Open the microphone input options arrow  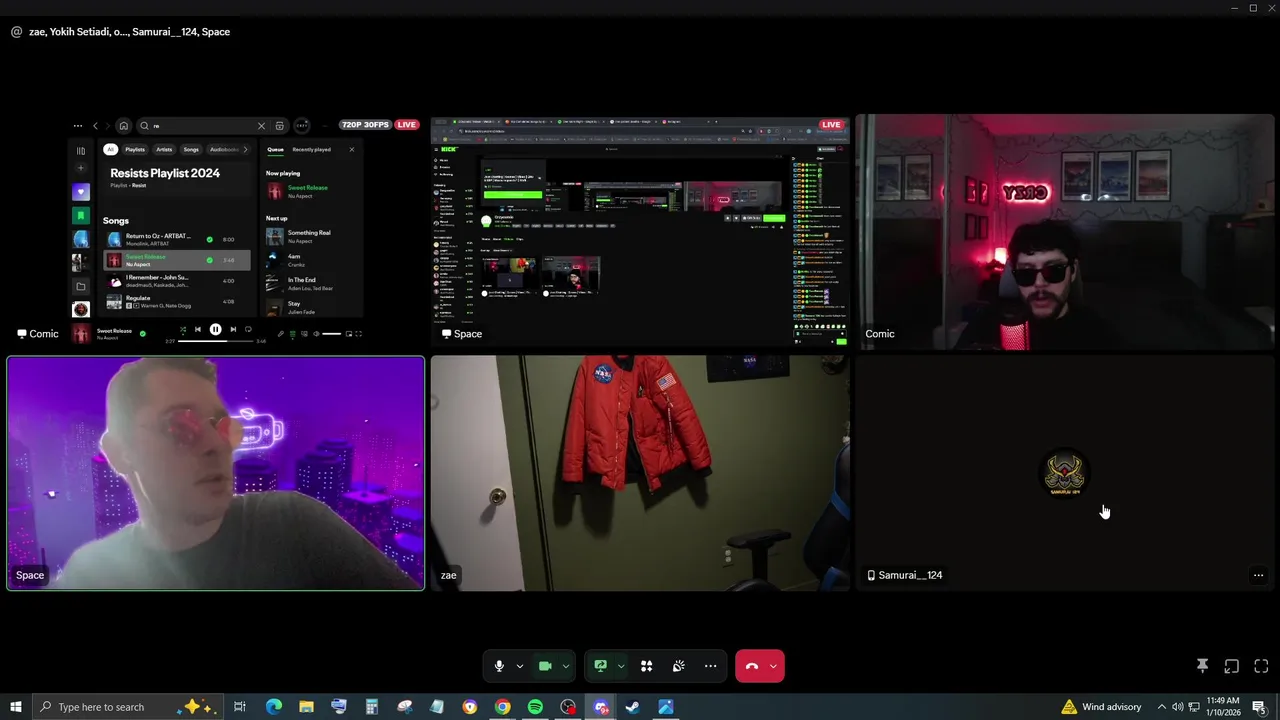tap(519, 666)
